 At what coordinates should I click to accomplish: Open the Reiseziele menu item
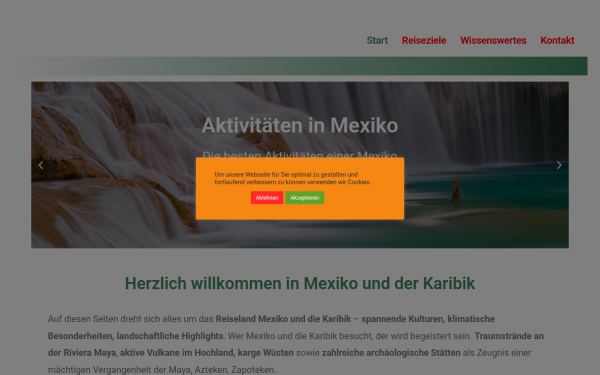click(x=424, y=40)
